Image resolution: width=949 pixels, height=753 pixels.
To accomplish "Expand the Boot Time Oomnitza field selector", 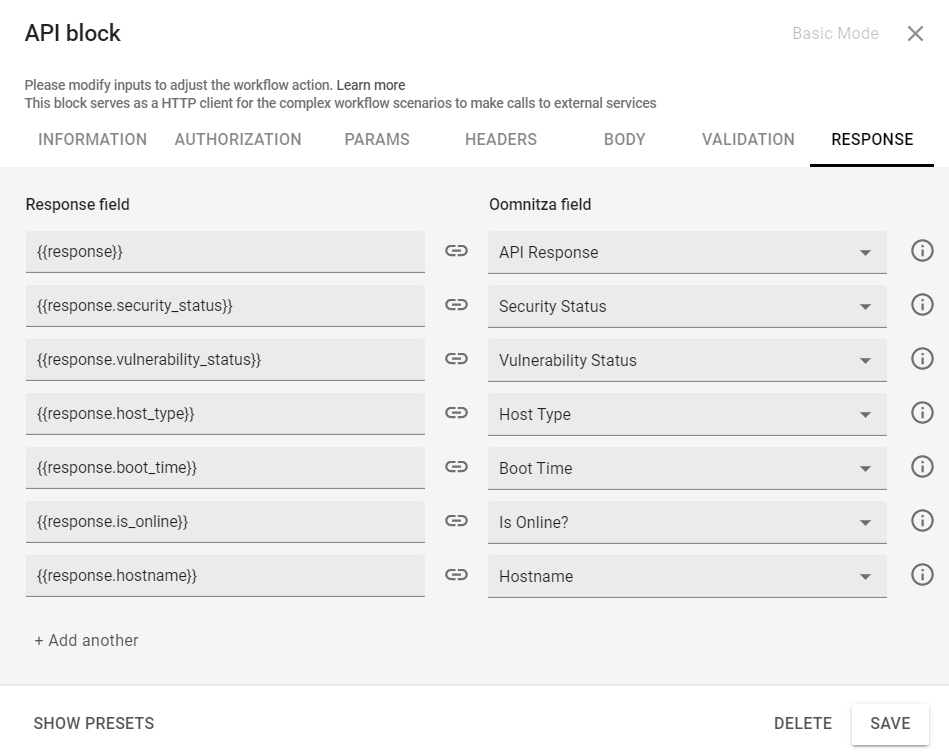I will point(687,468).
